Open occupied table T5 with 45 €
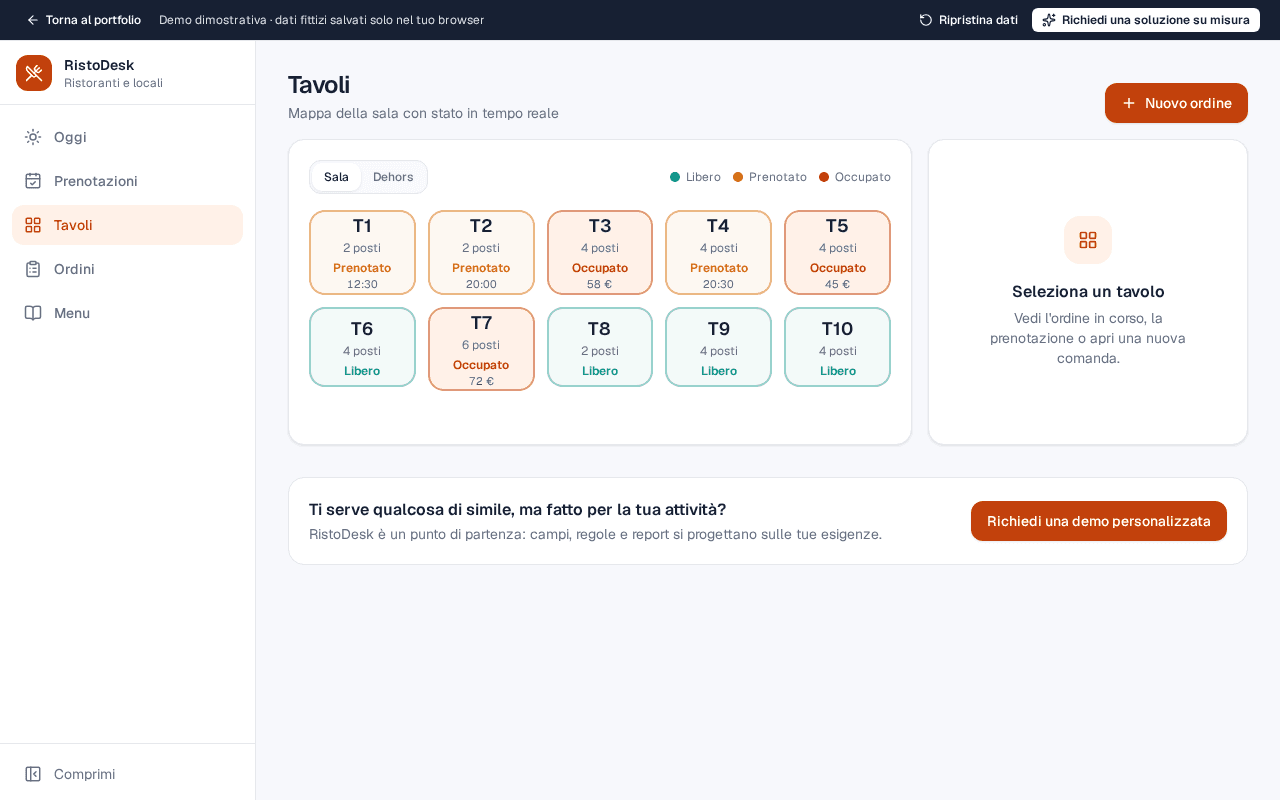Image resolution: width=1280 pixels, height=800 pixels. (x=837, y=253)
